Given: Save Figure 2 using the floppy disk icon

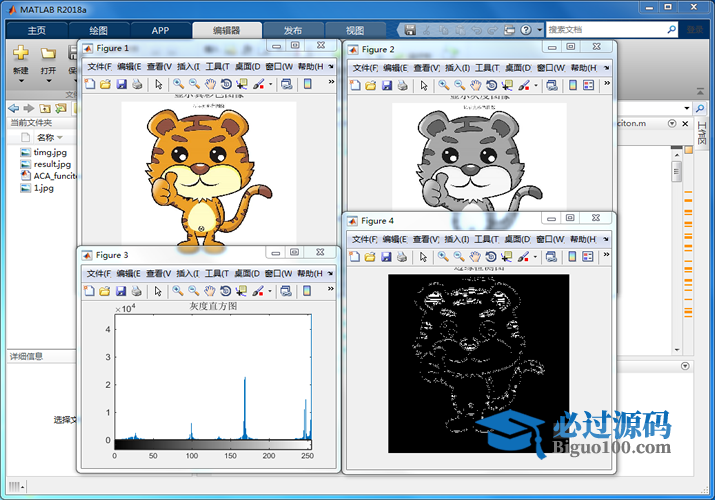Looking at the screenshot, I should [x=387, y=85].
